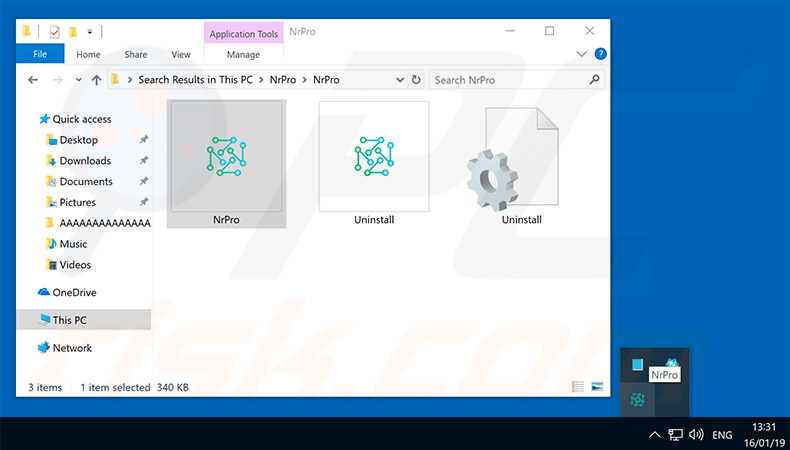Click the Properties quick access toolbar icon

[x=54, y=32]
